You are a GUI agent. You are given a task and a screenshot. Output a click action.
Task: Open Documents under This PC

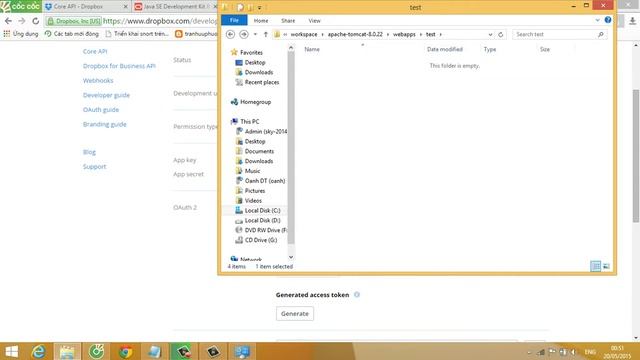[x=259, y=151]
